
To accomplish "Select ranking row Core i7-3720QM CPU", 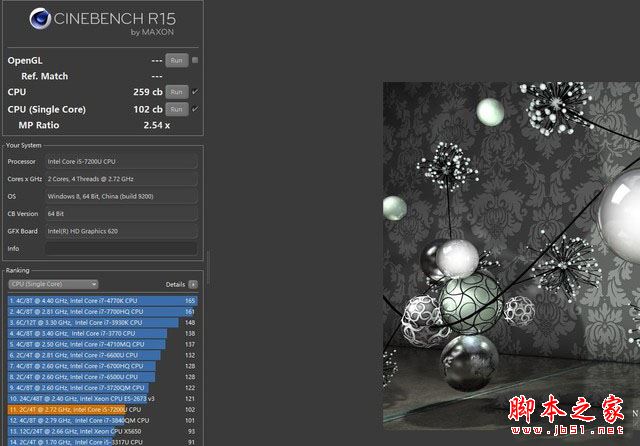I will 102,388.
